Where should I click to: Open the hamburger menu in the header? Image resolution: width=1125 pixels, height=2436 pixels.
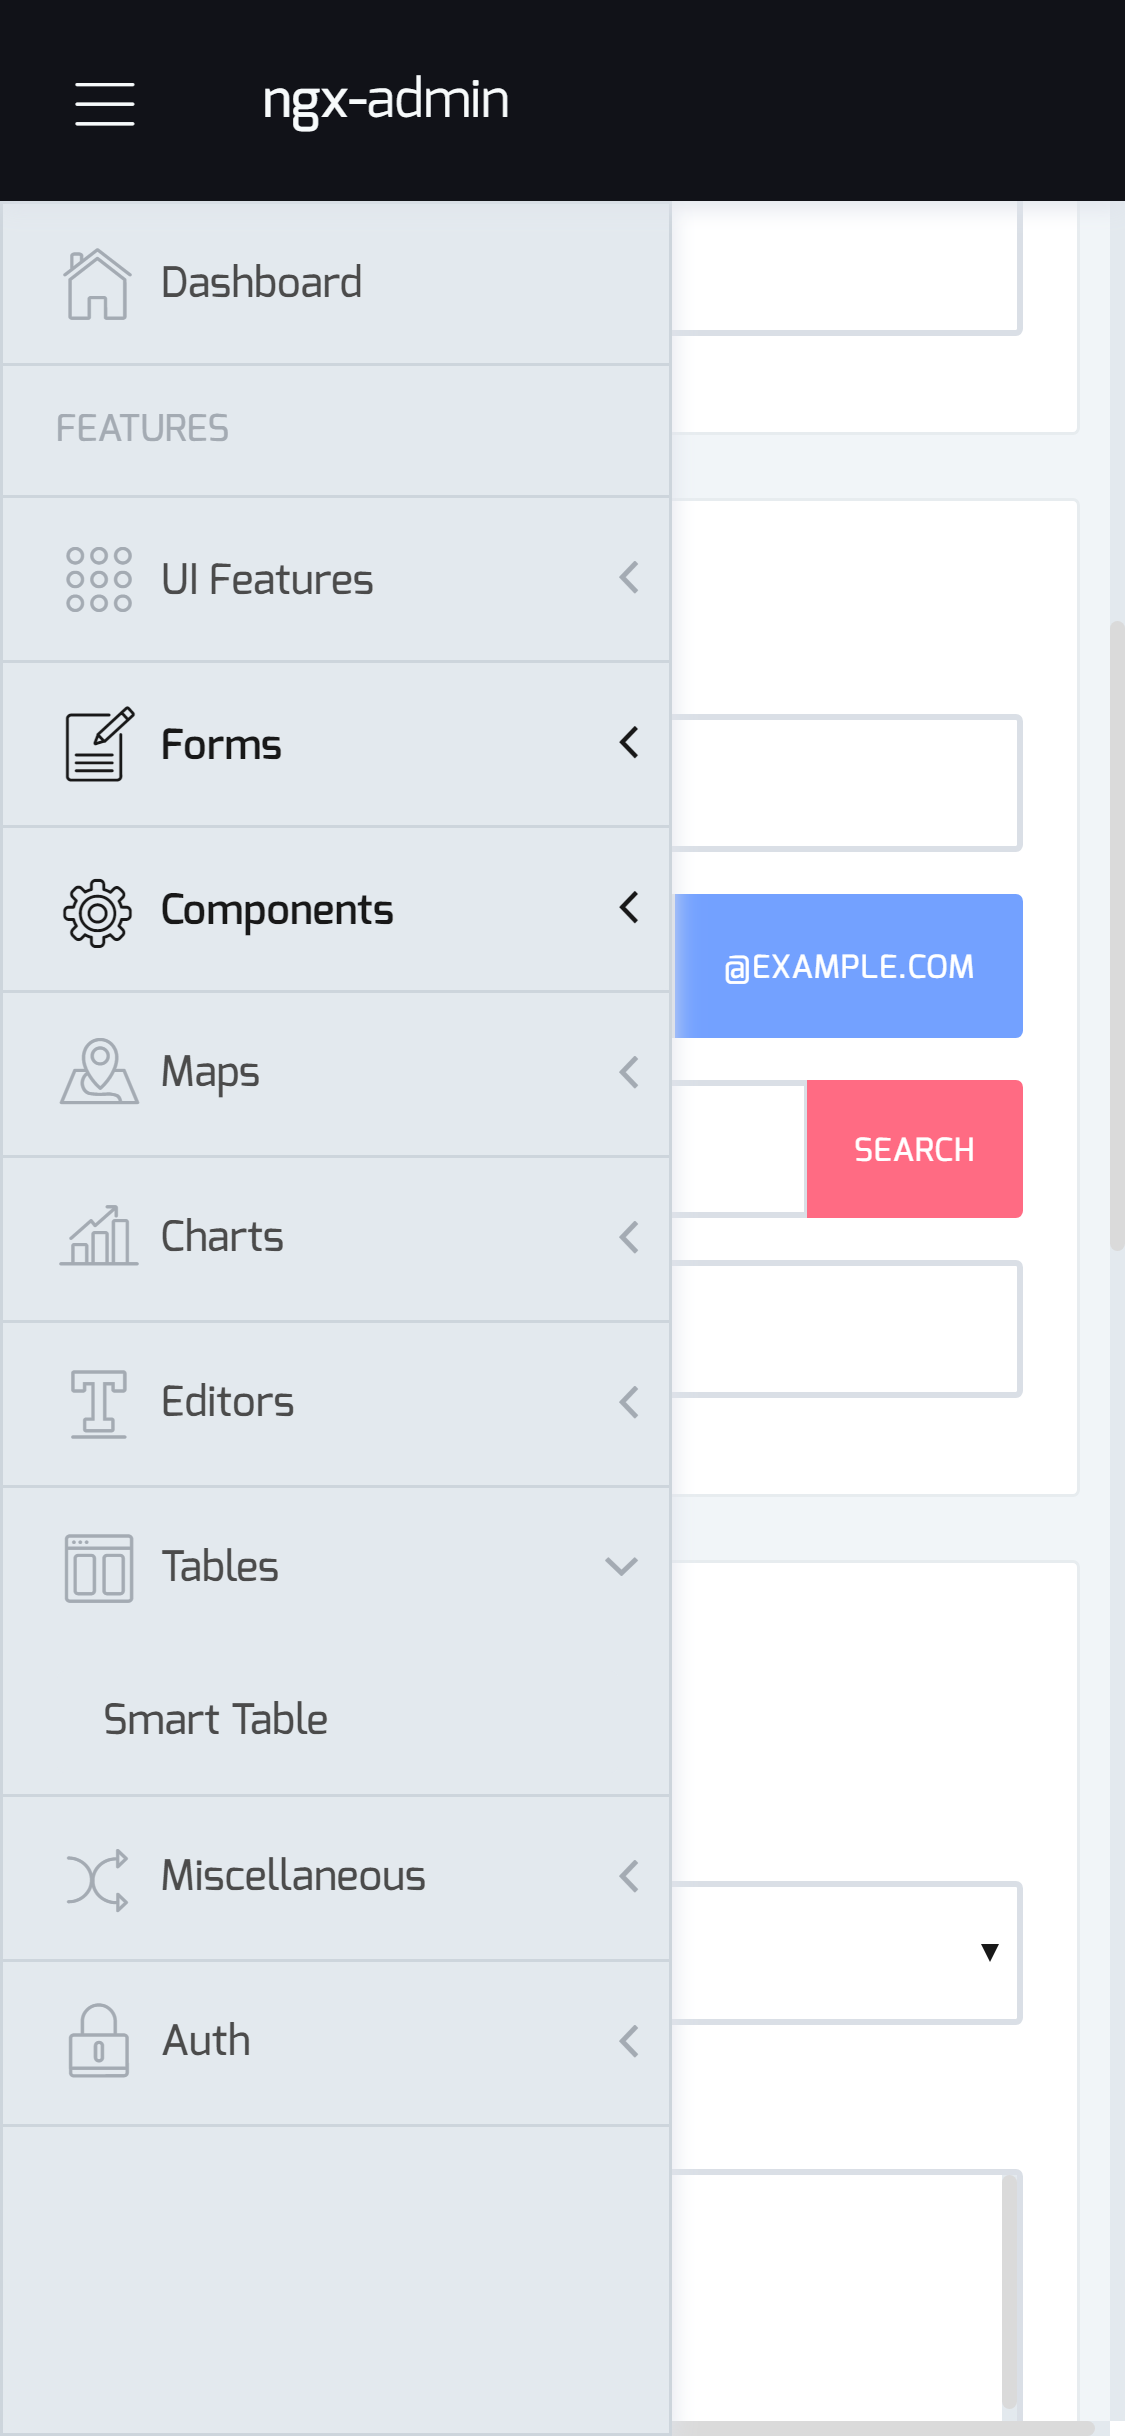click(103, 103)
